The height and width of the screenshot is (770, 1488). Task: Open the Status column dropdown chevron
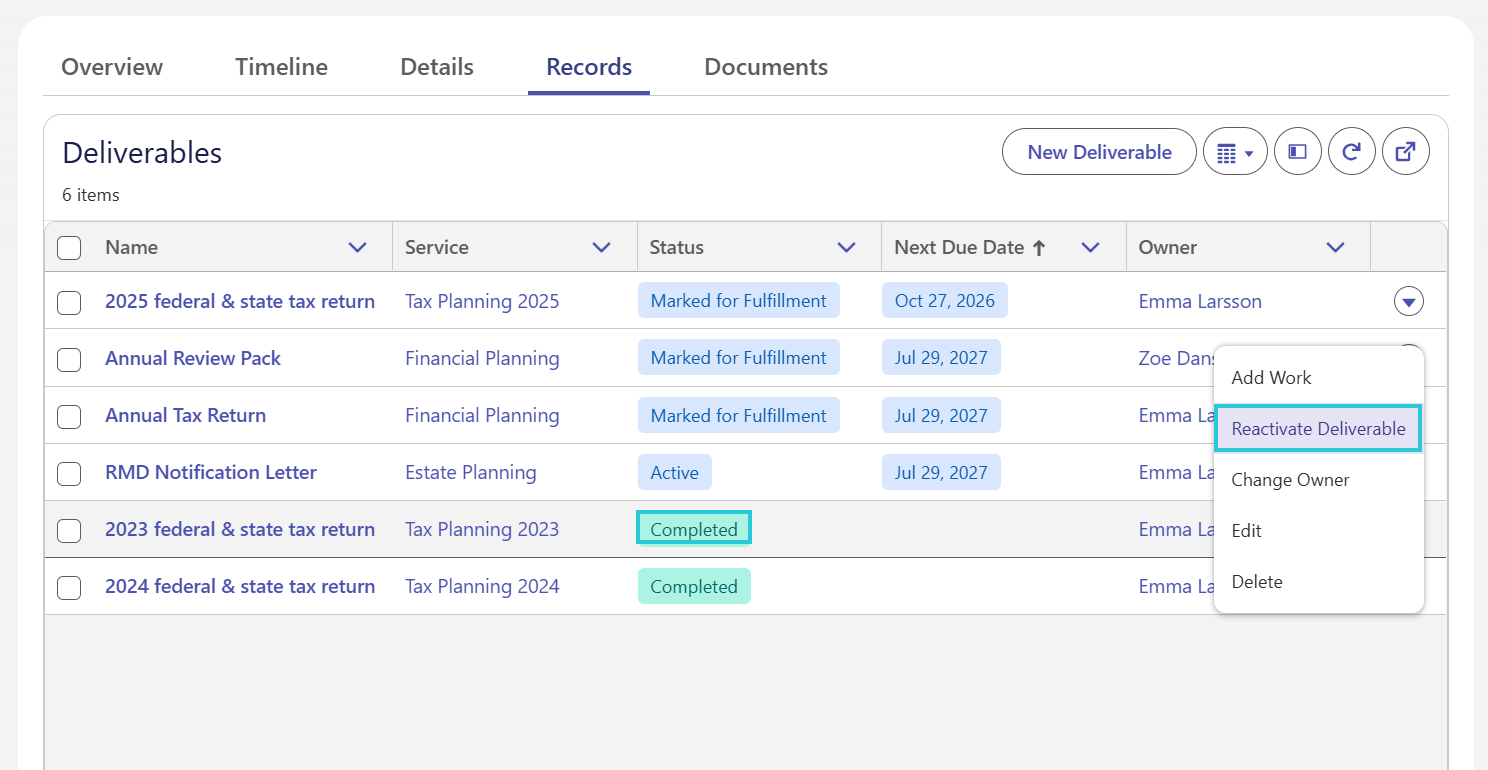pyautogui.click(x=846, y=248)
